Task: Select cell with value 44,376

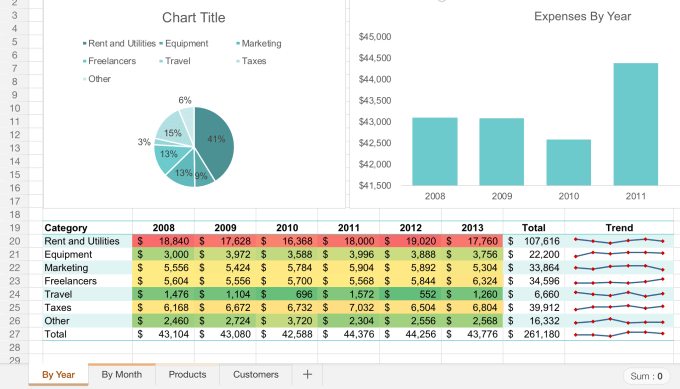Action: click(x=349, y=334)
